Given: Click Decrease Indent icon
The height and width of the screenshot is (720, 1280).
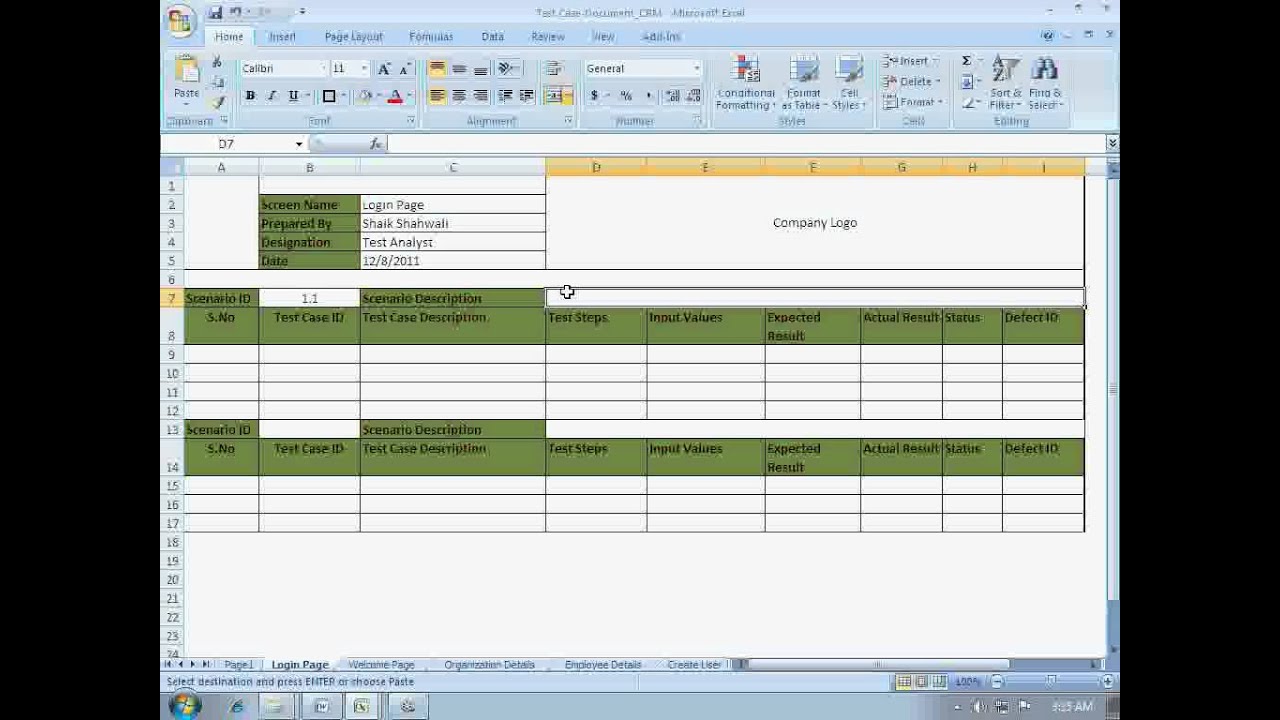Looking at the screenshot, I should click(x=505, y=96).
